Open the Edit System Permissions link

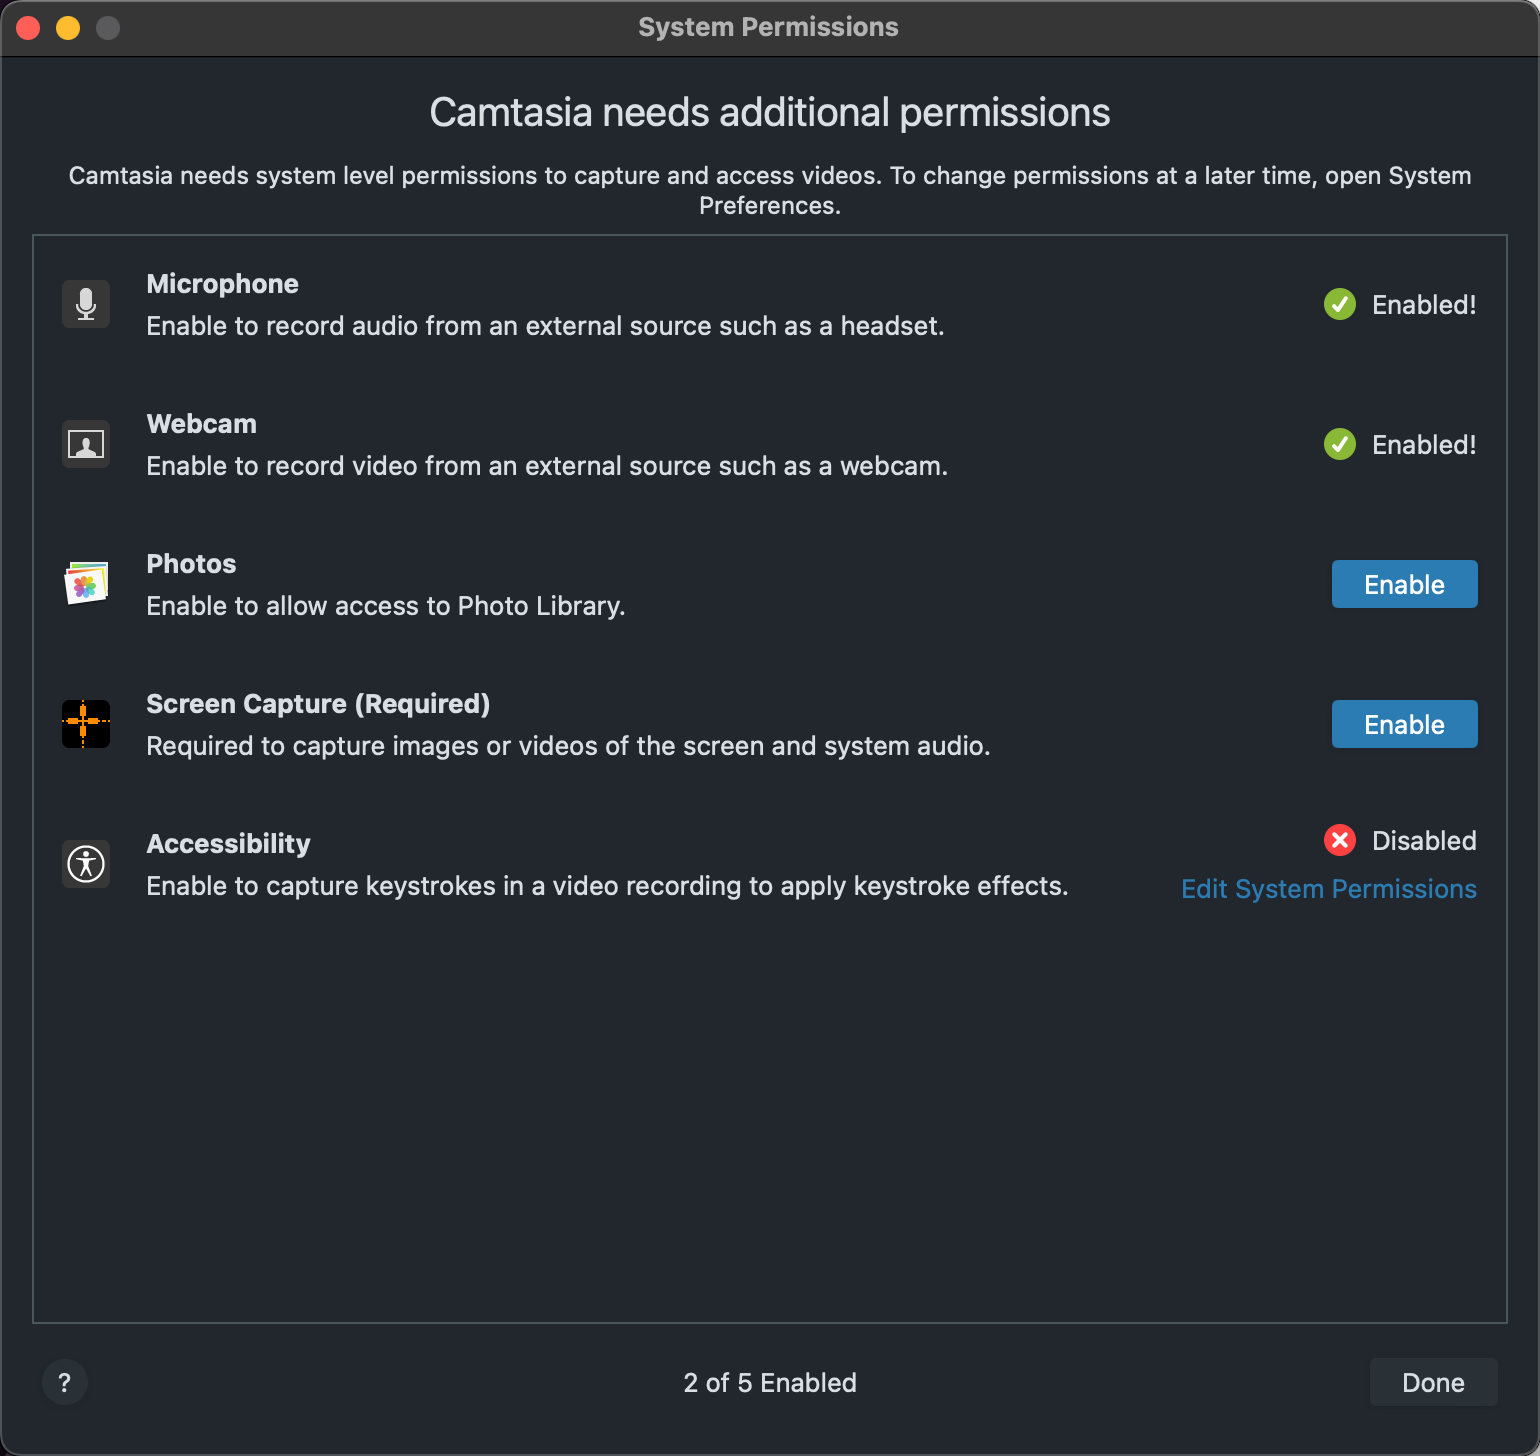click(1329, 889)
